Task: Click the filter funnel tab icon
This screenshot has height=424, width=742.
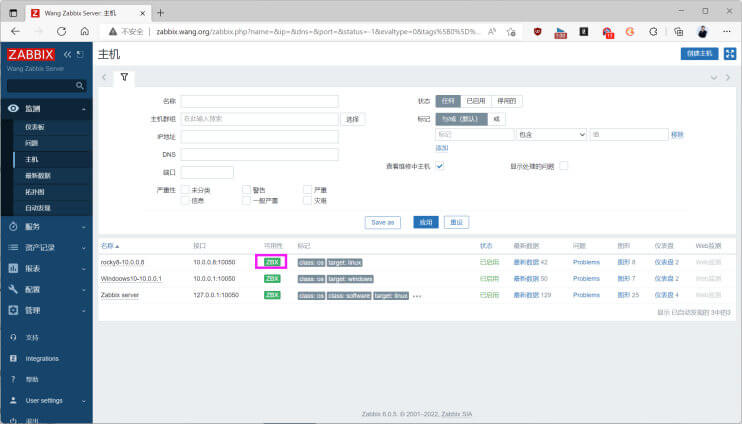Action: coord(124,77)
